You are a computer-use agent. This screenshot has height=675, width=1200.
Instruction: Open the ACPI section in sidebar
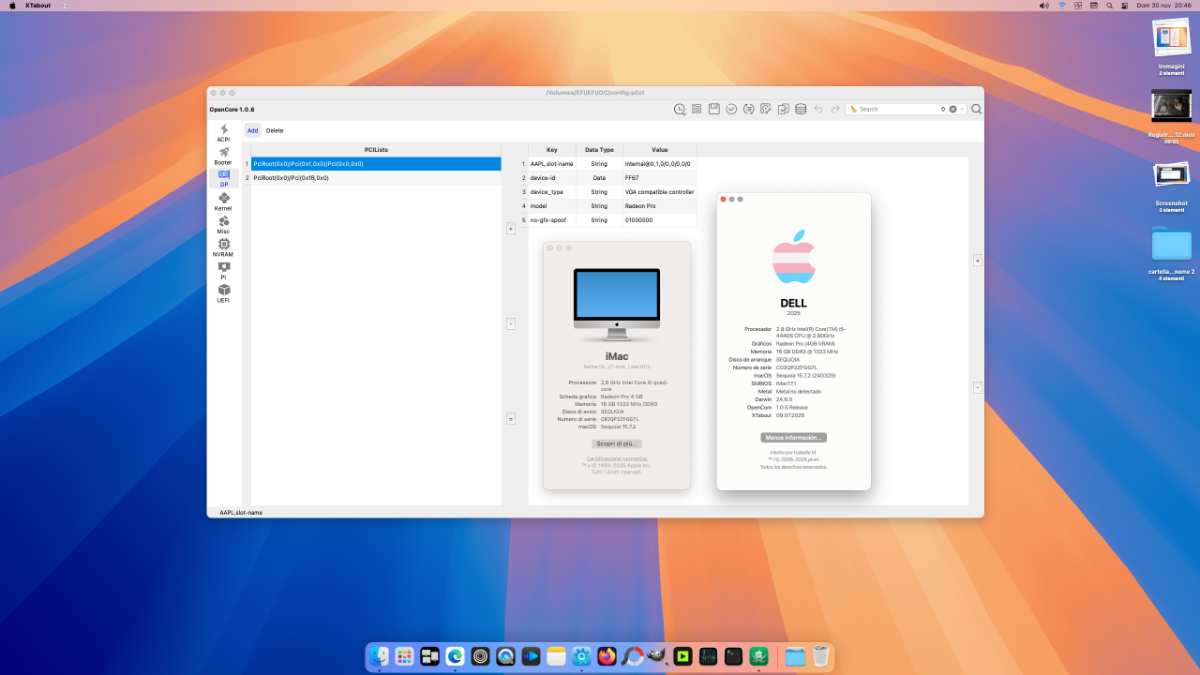point(223,132)
